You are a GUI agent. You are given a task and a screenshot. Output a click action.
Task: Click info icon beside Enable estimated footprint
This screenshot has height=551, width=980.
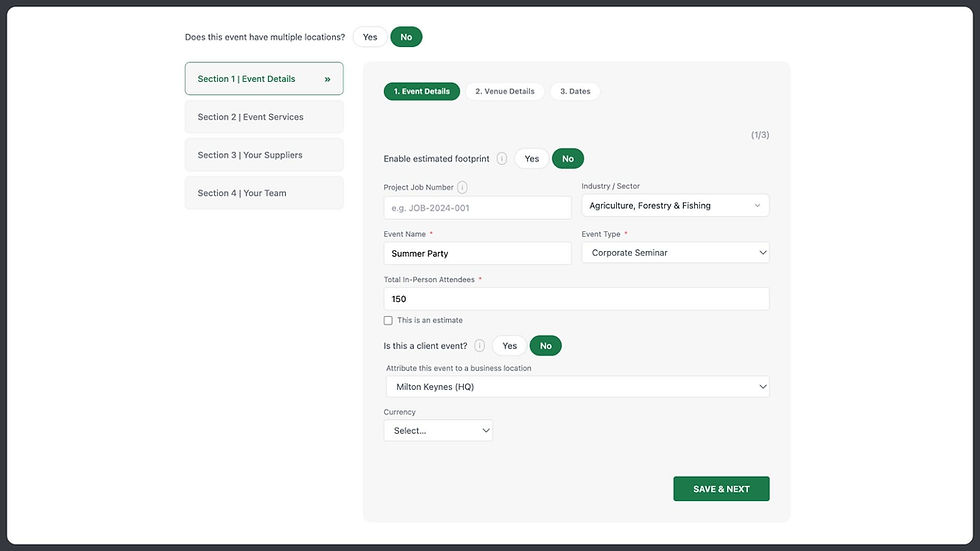click(502, 159)
